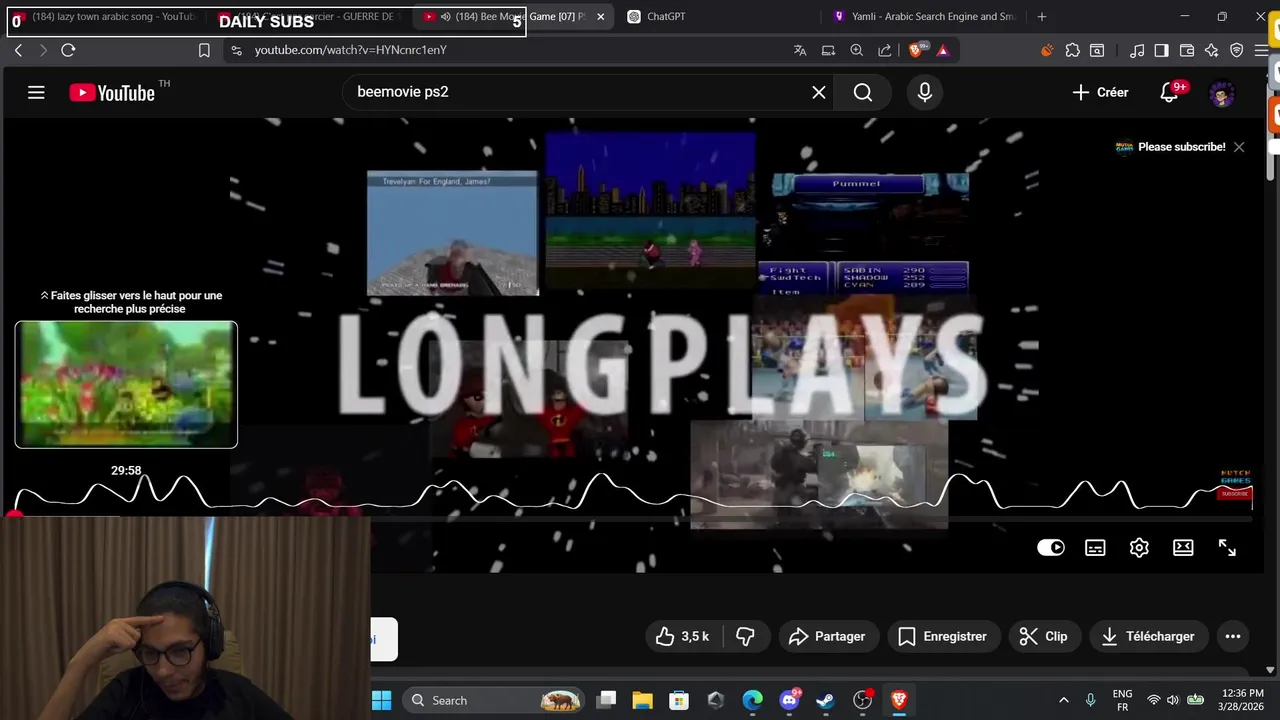Clear the YouTube search text

(819, 92)
